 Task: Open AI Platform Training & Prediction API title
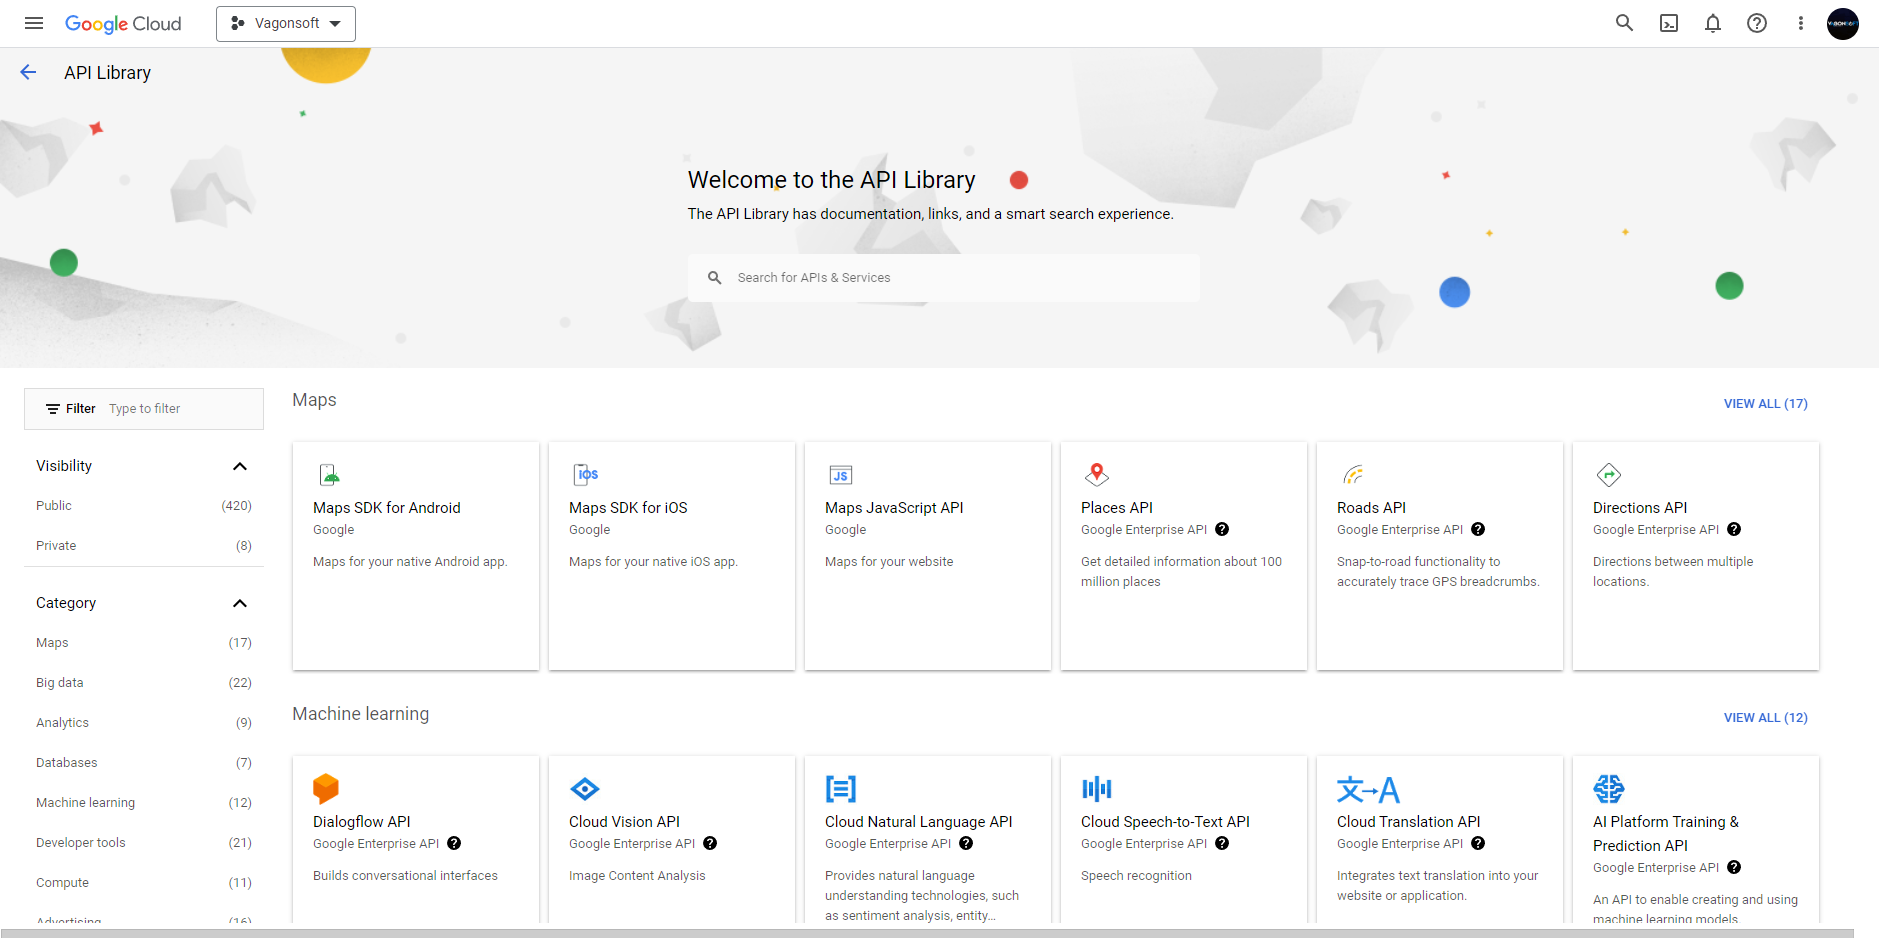tap(1666, 834)
